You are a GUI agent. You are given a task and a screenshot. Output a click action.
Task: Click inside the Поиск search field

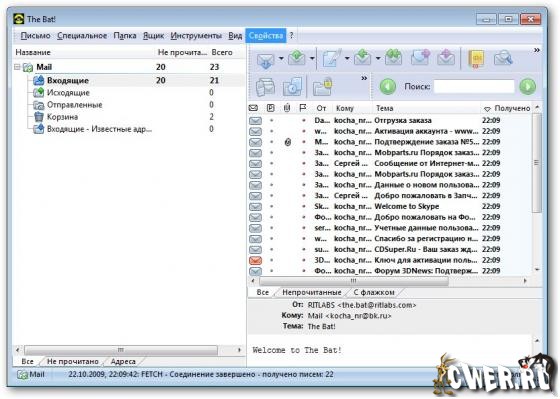tap(474, 86)
